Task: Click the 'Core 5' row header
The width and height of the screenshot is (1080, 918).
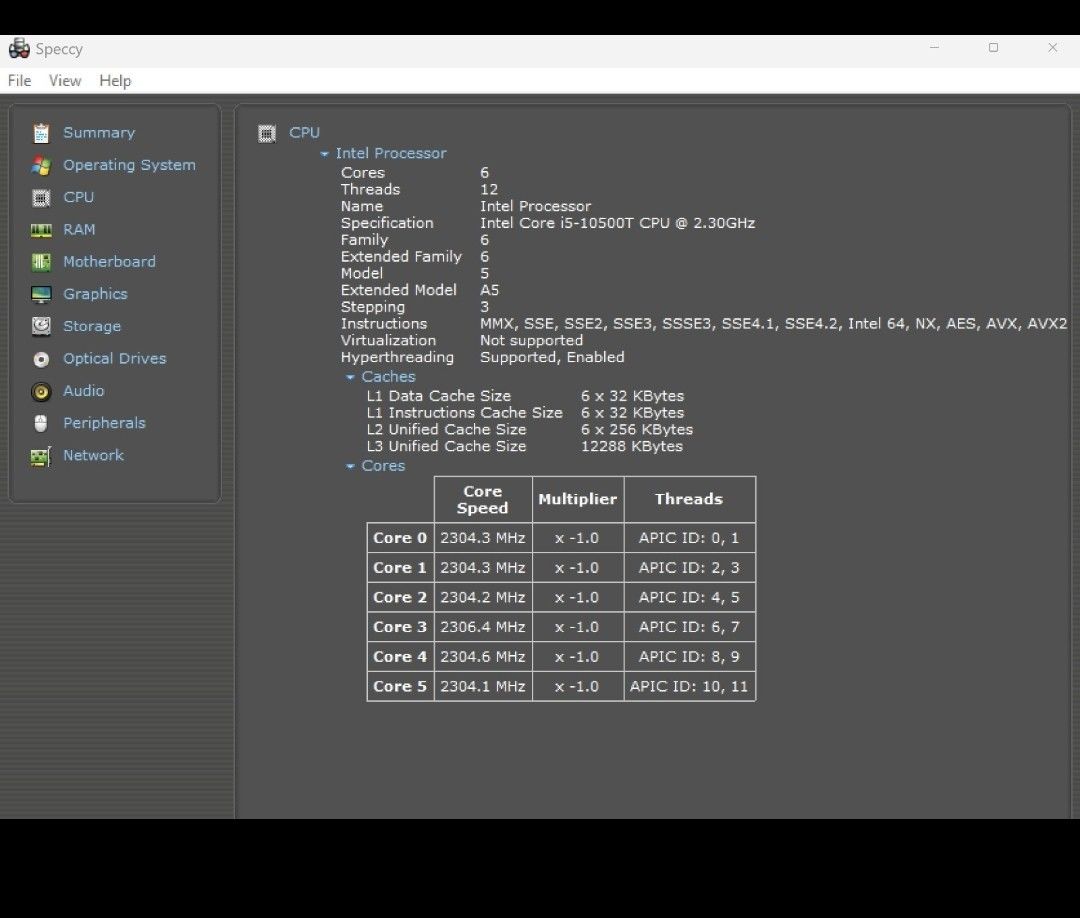Action: [x=400, y=687]
